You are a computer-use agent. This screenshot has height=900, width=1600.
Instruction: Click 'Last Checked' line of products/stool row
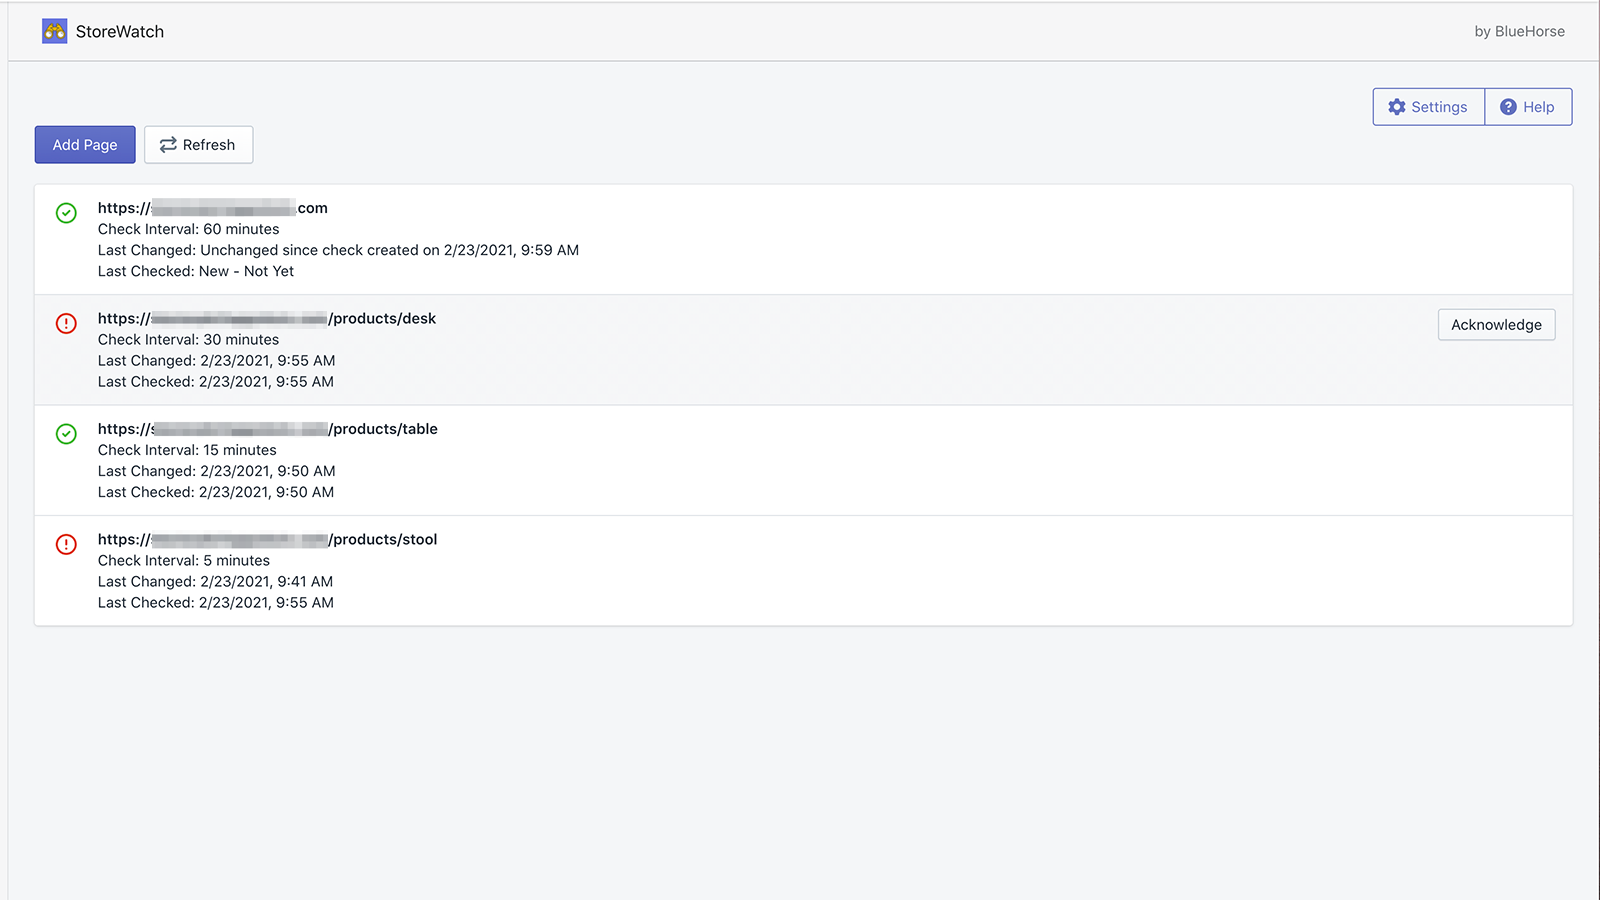[216, 603]
